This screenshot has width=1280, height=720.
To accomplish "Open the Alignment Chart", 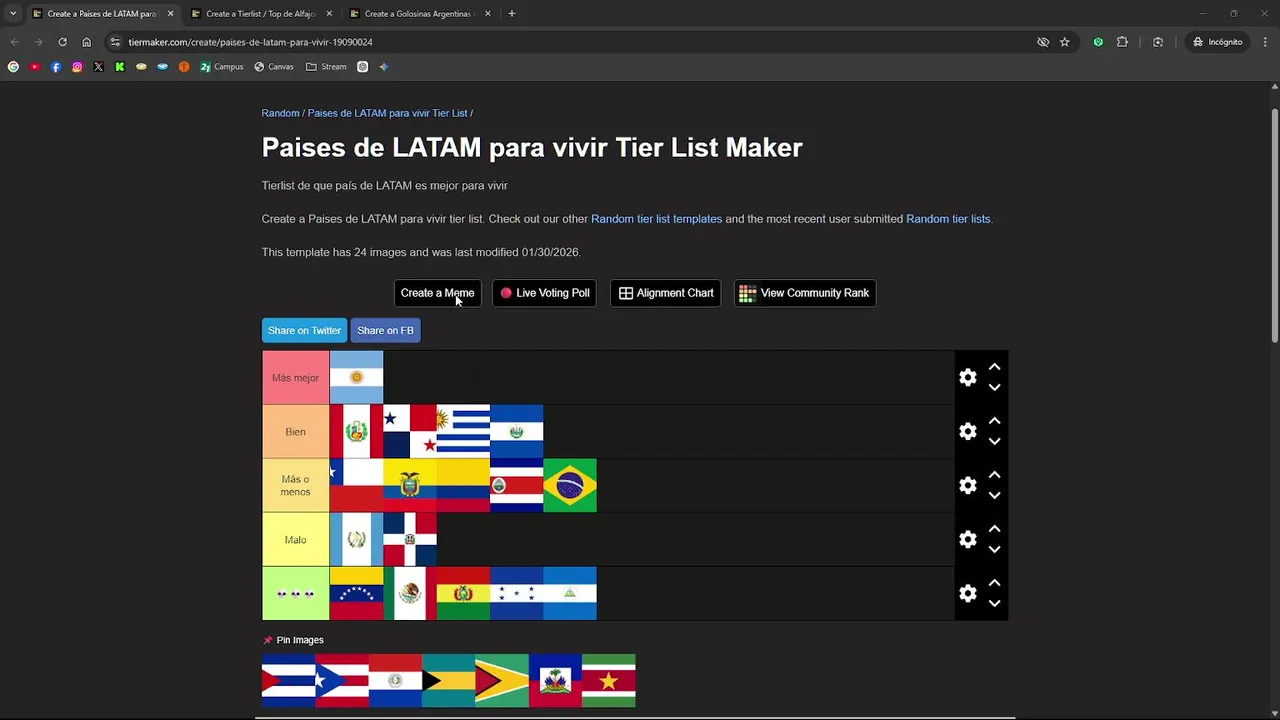I will pos(665,293).
